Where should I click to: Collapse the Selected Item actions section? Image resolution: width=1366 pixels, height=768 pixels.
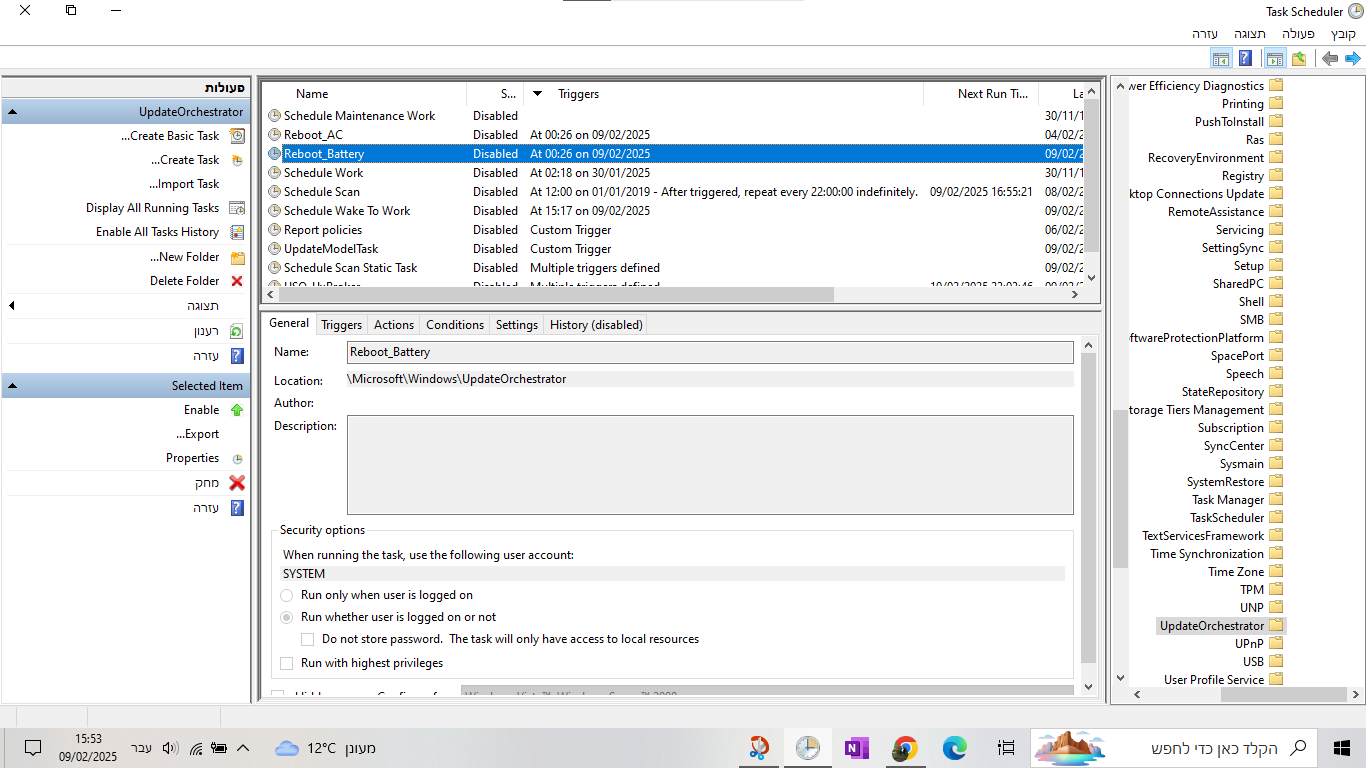pyautogui.click(x=12, y=386)
